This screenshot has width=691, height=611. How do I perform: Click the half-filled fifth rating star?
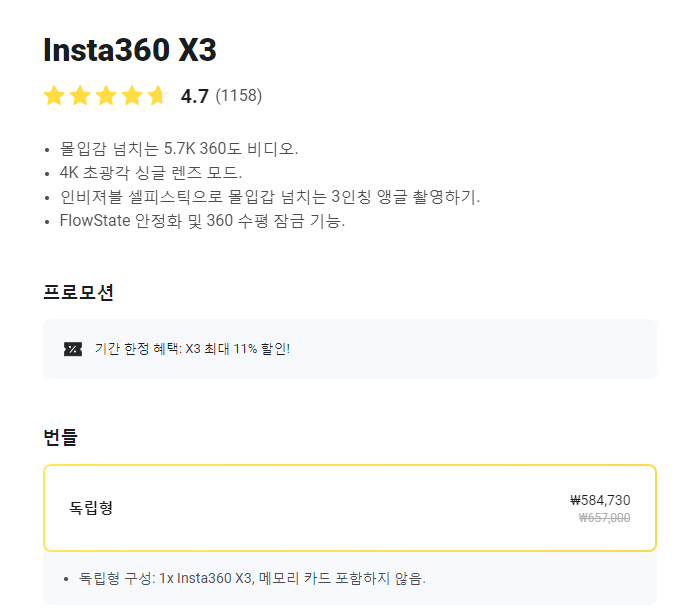click(157, 96)
